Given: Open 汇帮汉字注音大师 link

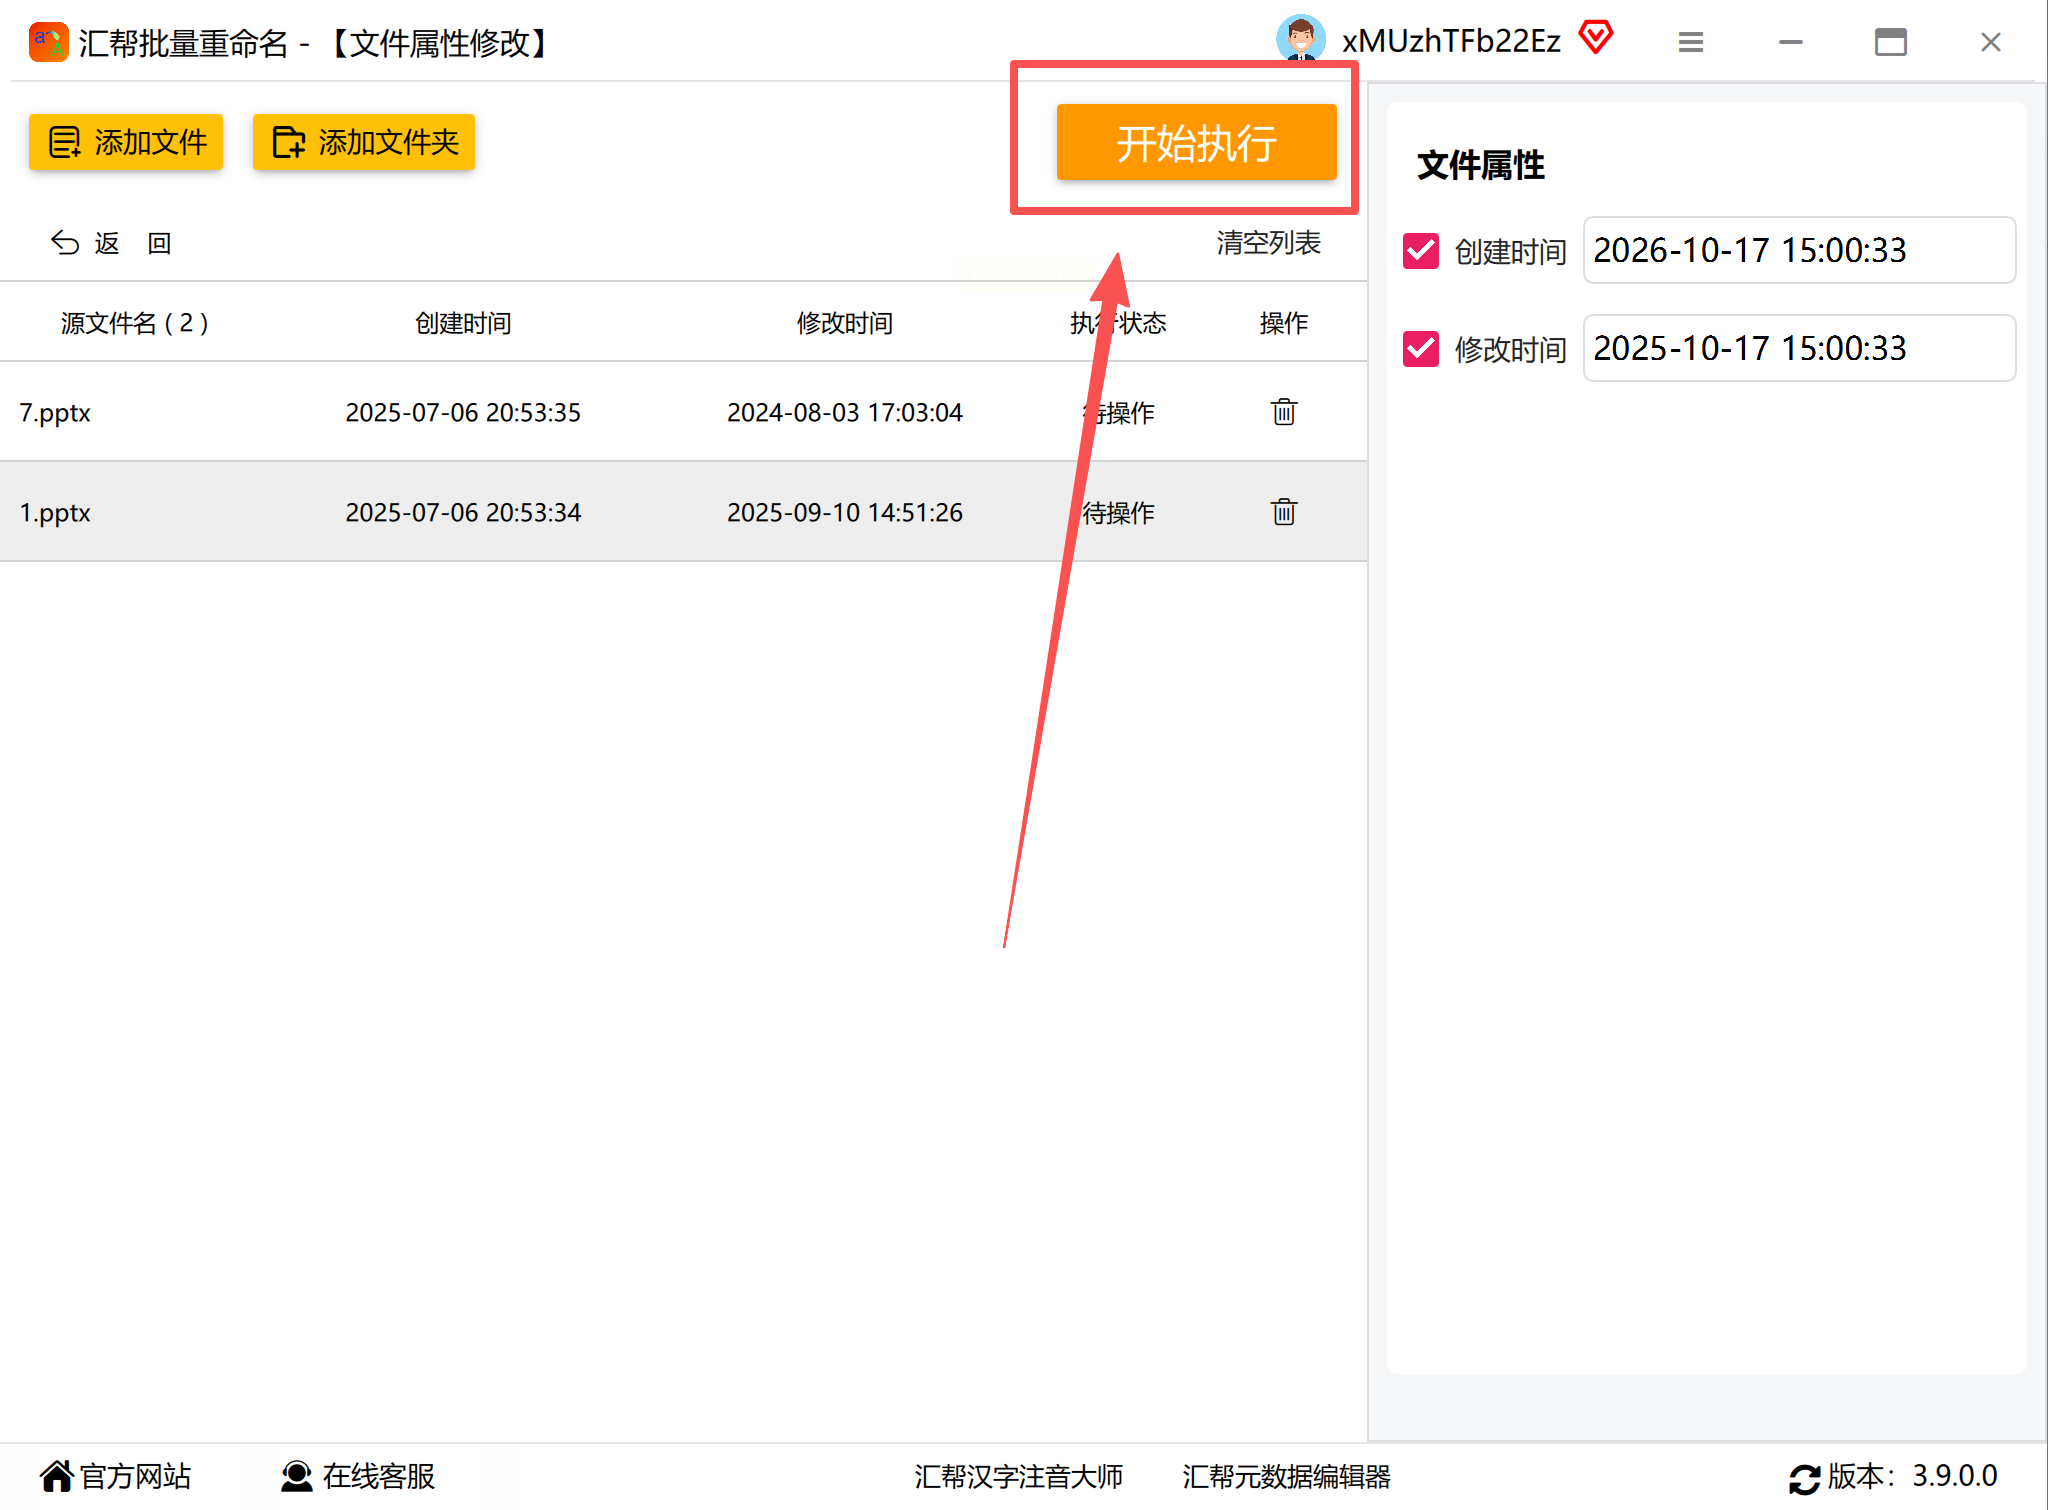Looking at the screenshot, I should (x=1018, y=1476).
